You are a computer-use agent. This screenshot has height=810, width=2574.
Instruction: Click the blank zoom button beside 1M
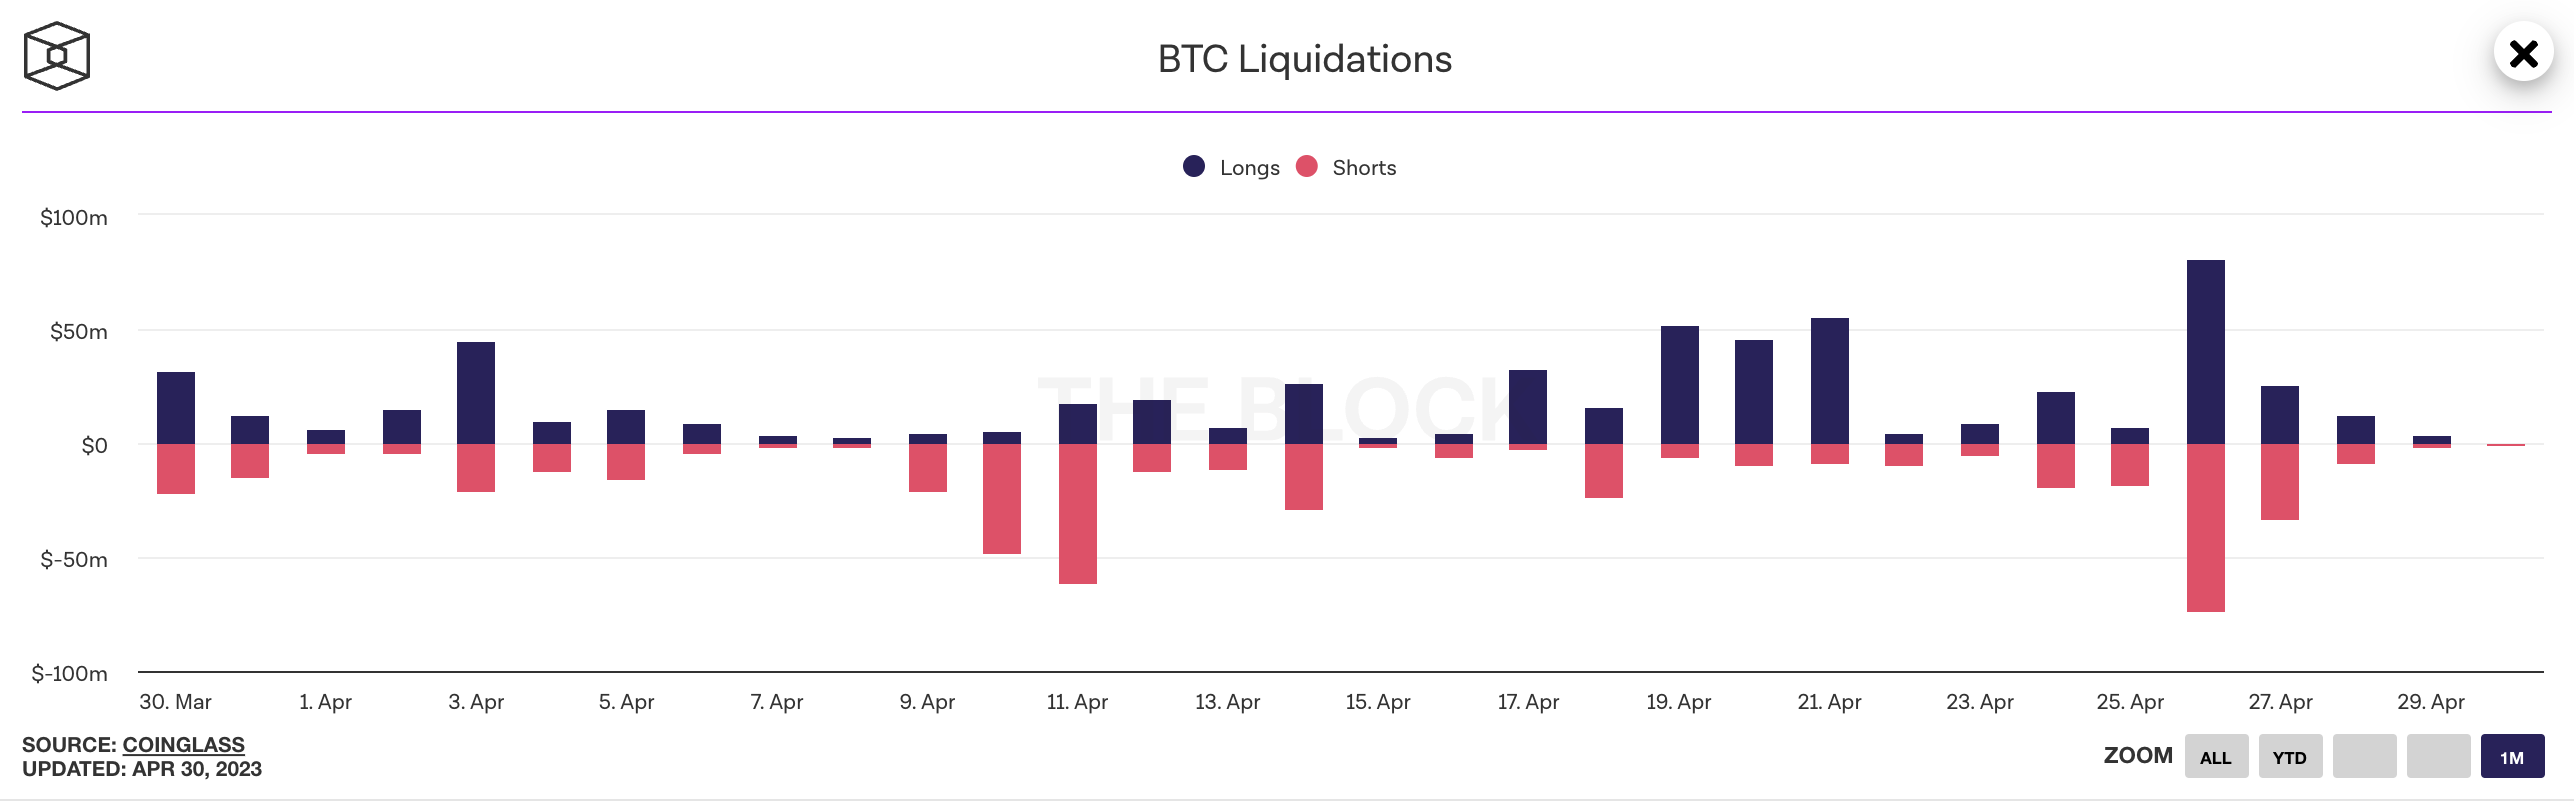pyautogui.click(x=2438, y=757)
